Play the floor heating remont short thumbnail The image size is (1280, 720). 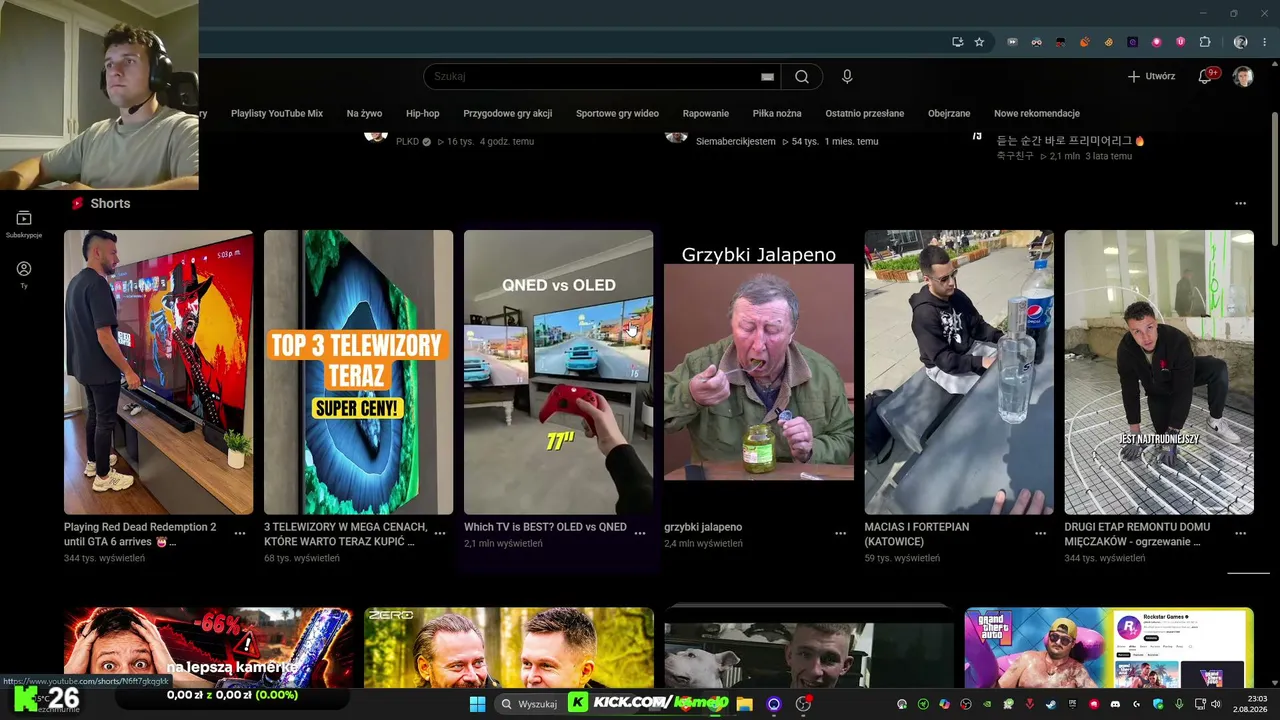[1159, 372]
